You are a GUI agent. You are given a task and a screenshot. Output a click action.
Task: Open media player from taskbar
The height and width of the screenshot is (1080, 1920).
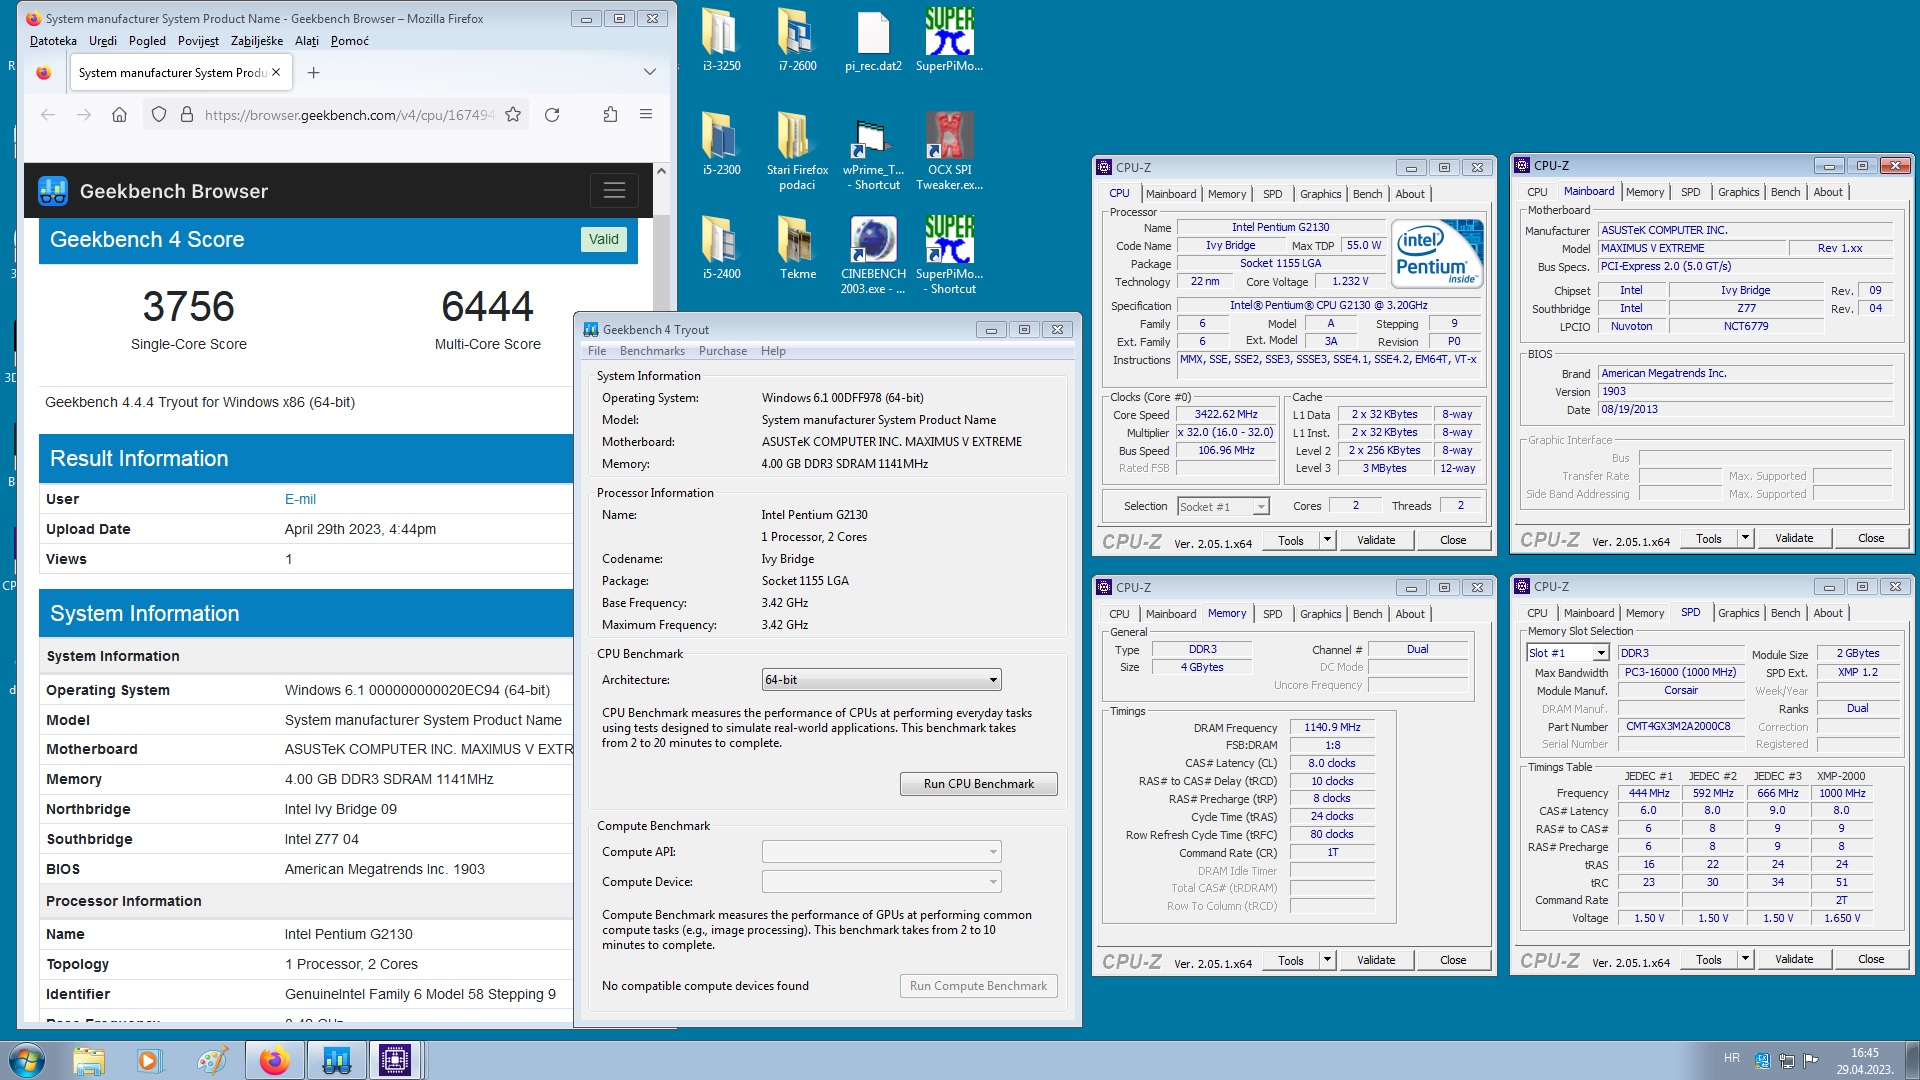pos(149,1060)
